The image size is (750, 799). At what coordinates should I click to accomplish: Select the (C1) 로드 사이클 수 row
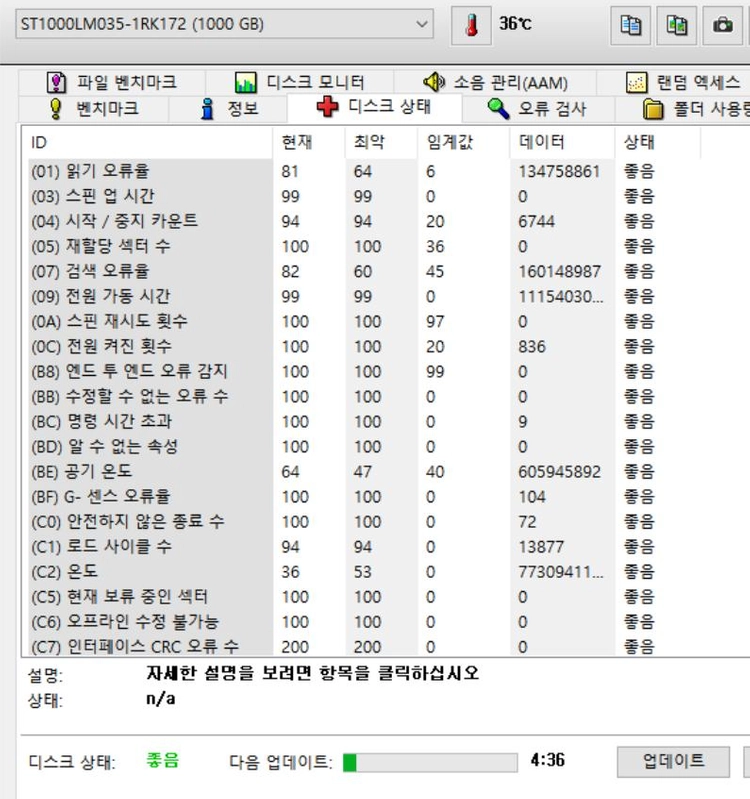pos(362,547)
